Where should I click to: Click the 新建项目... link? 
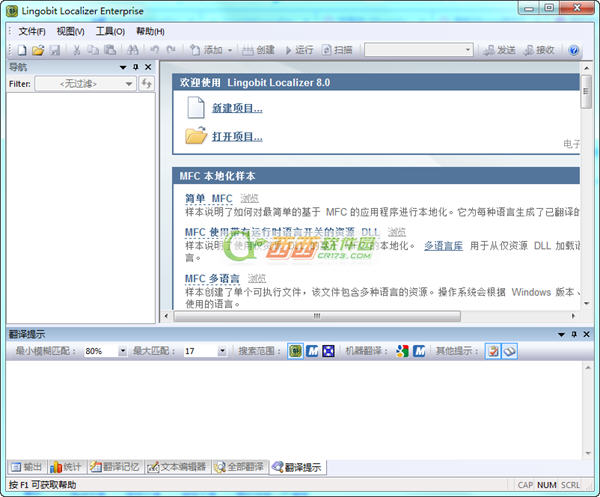pyautogui.click(x=237, y=108)
